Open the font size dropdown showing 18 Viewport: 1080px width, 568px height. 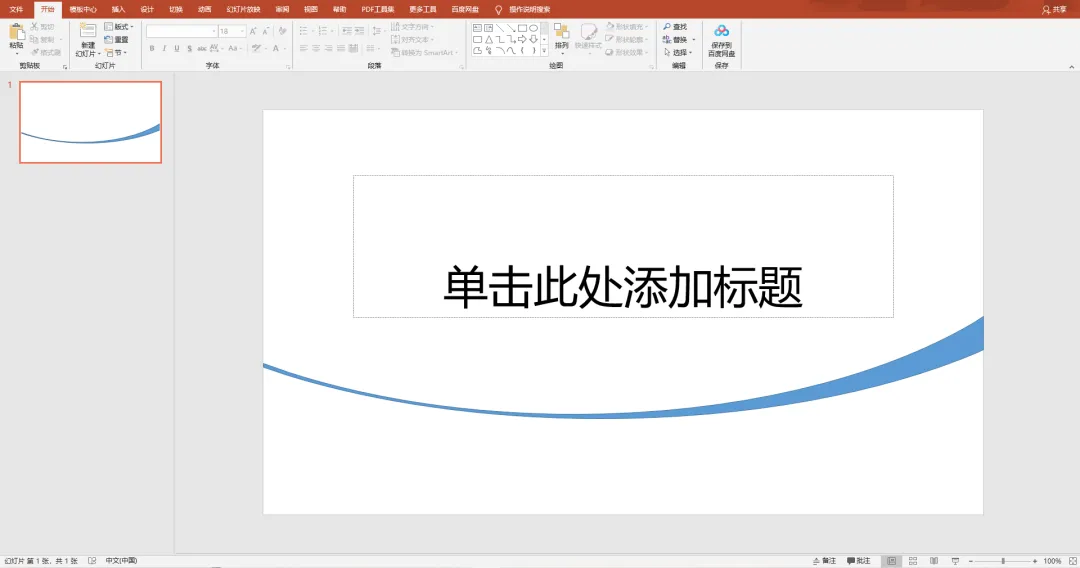pyautogui.click(x=232, y=31)
